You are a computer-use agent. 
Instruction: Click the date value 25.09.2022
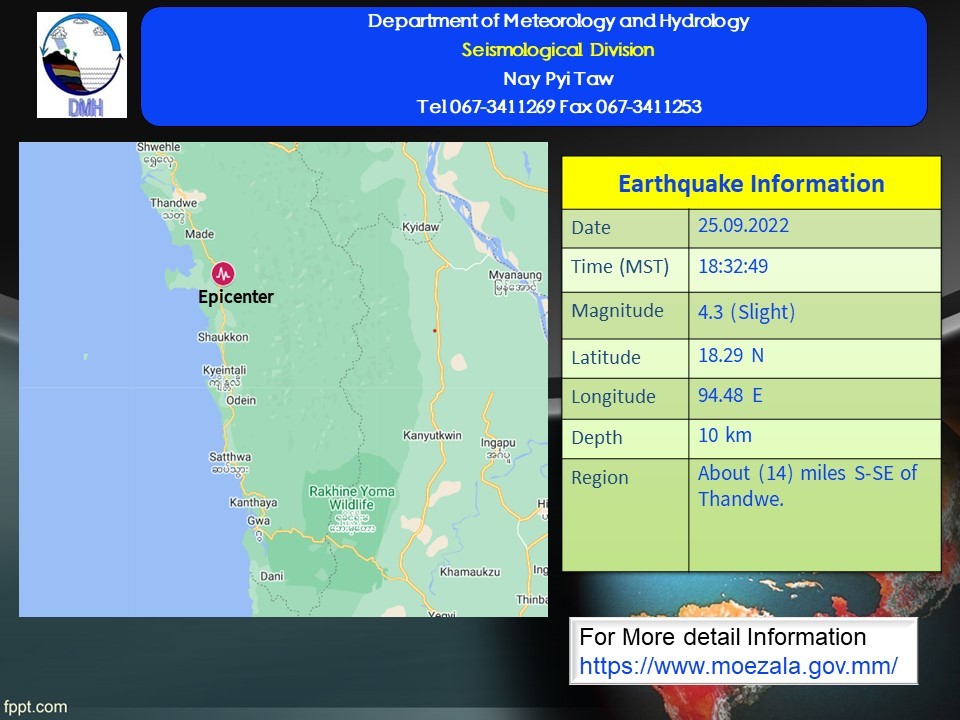coord(743,226)
